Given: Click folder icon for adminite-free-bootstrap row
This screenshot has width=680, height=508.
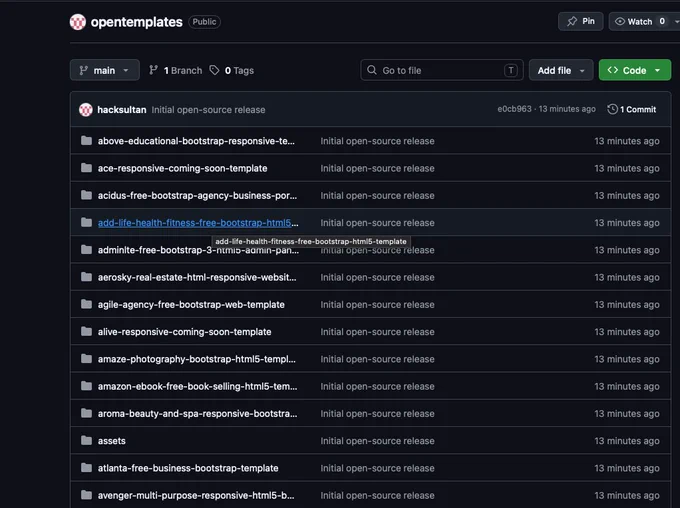Looking at the screenshot, I should (x=86, y=250).
